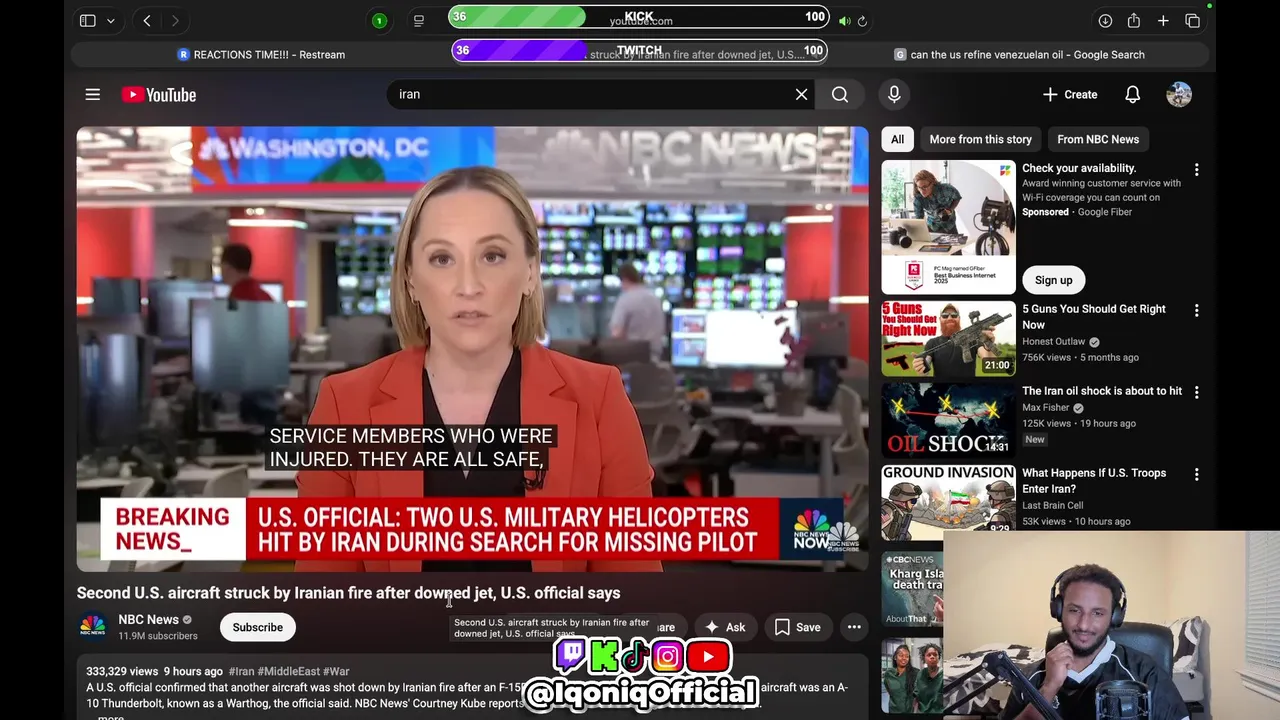Go forward in browser history
Screen dimensions: 1280x720
(175, 20)
